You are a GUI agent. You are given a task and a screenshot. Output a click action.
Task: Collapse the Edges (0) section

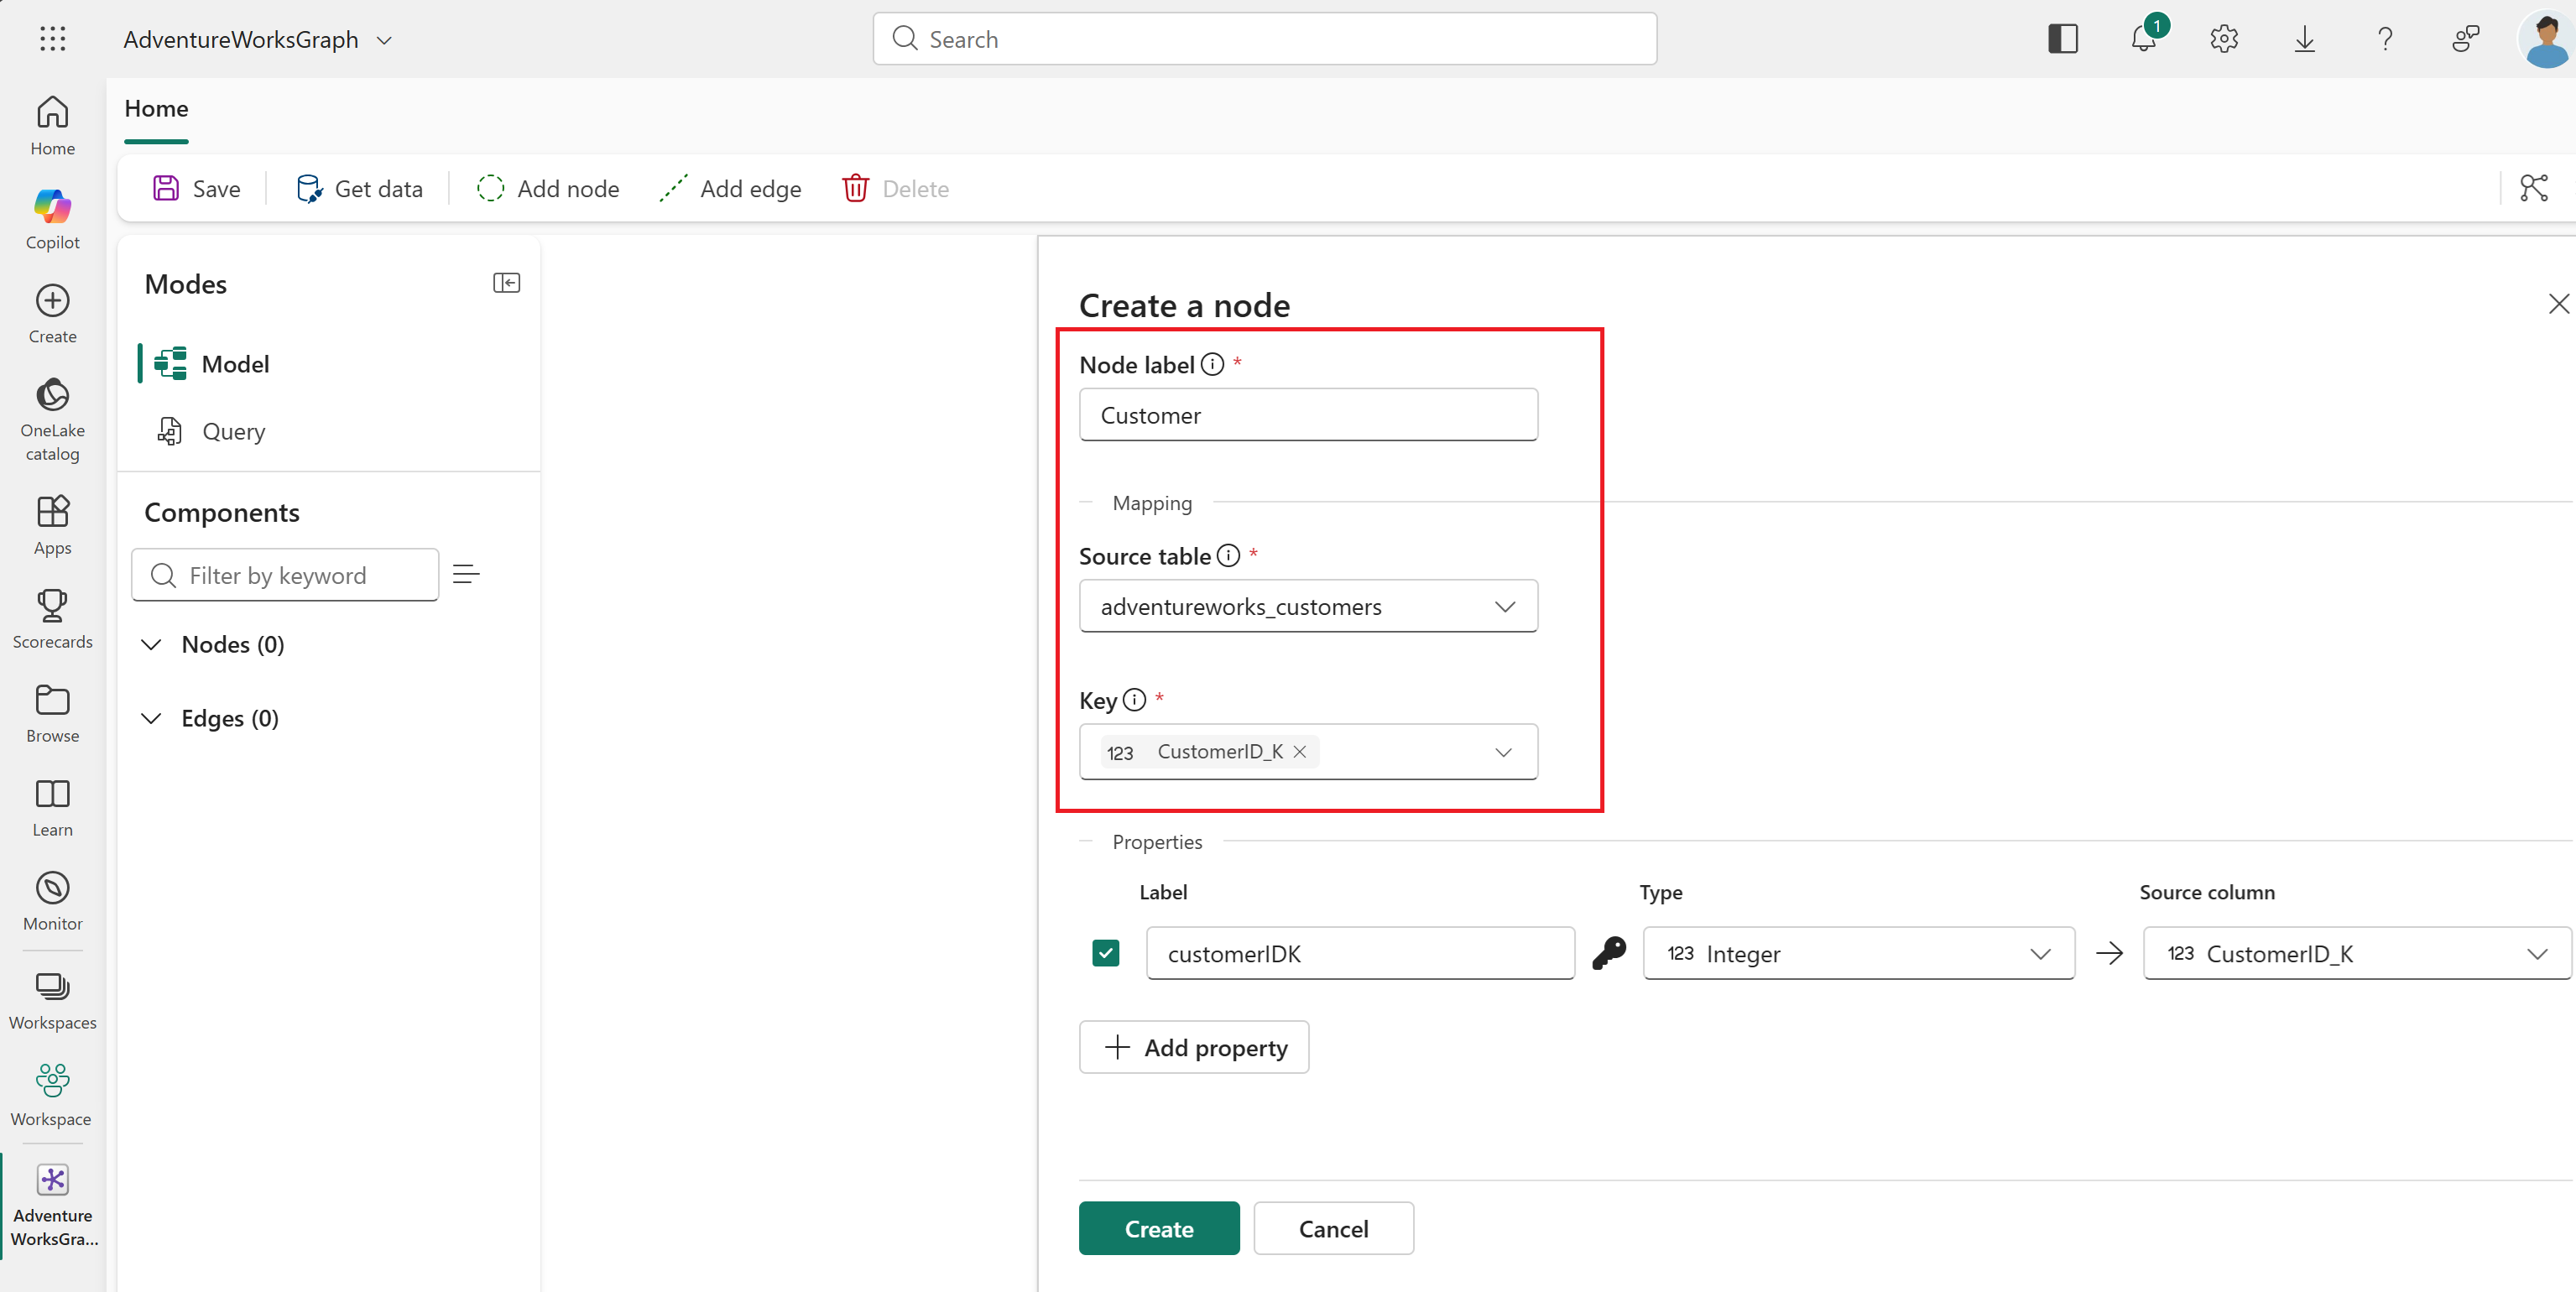pos(151,718)
